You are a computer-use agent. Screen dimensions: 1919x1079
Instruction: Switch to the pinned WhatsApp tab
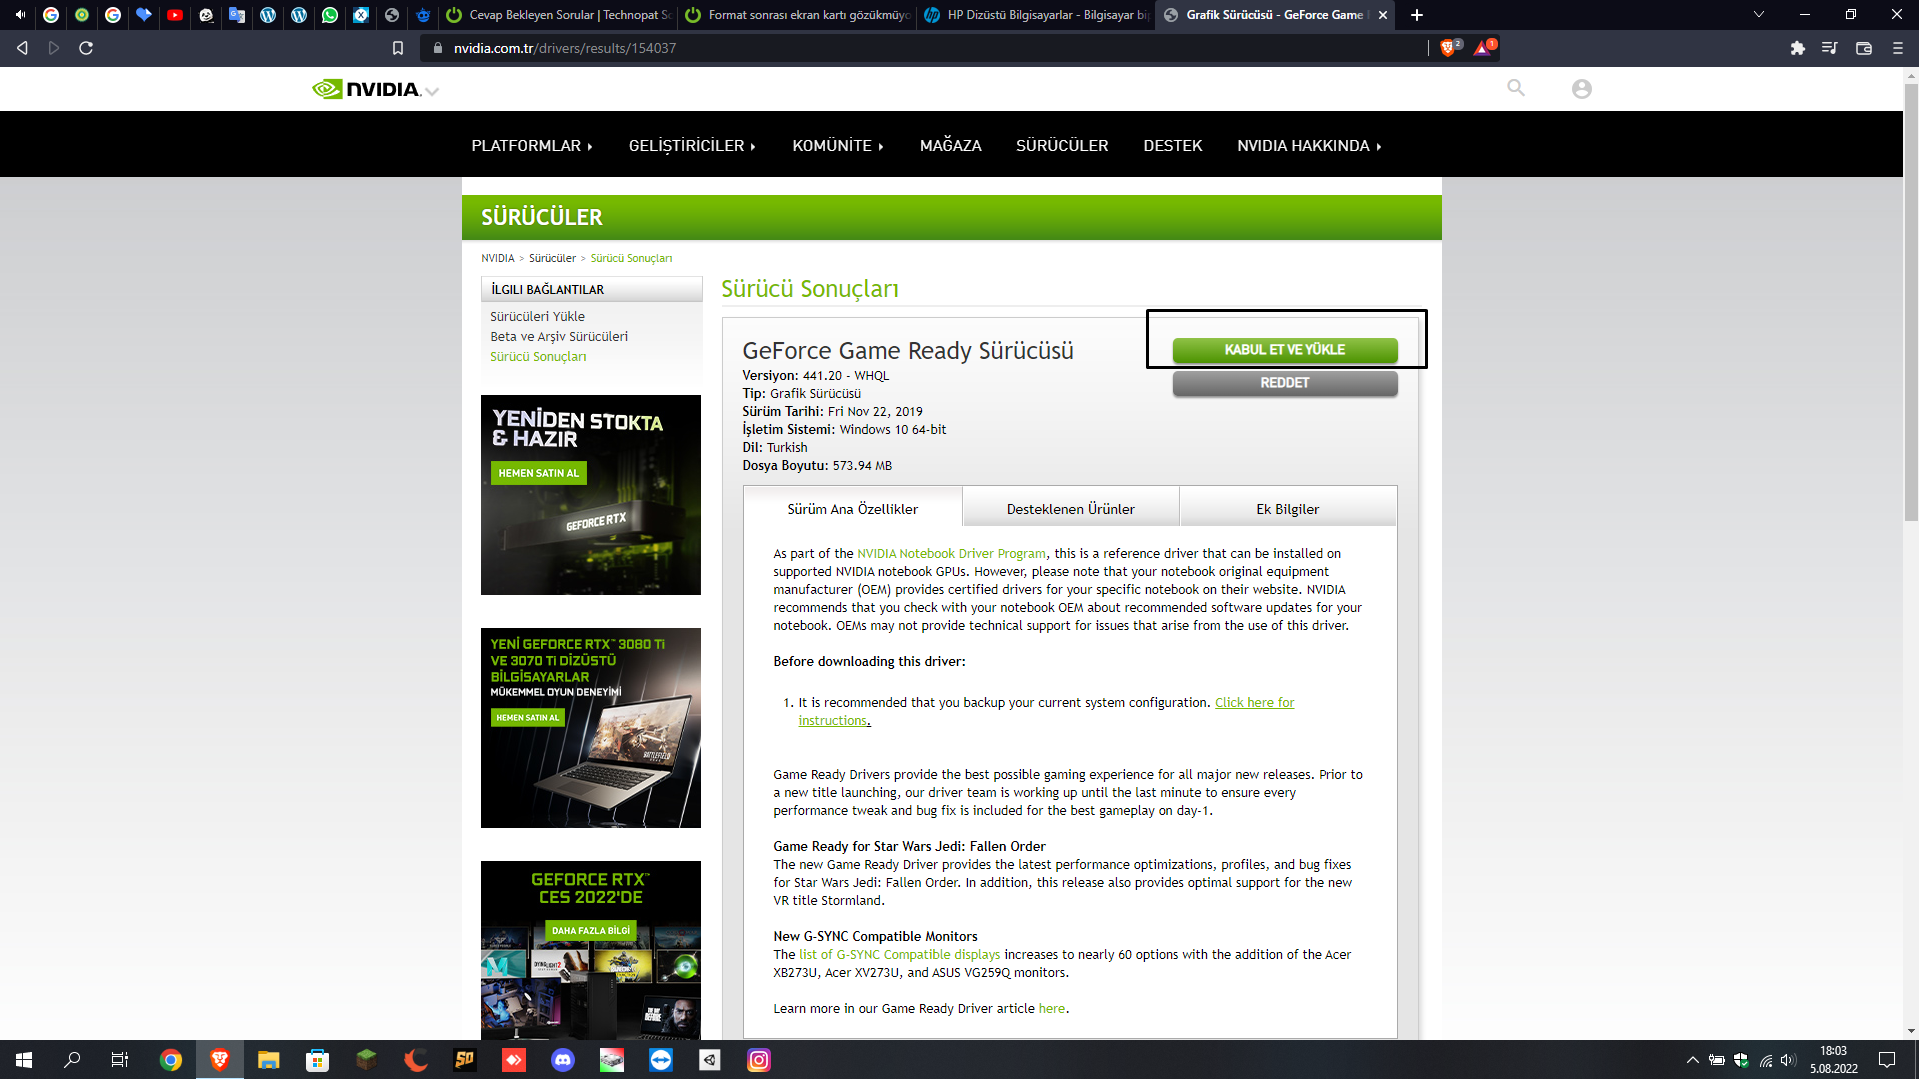330,15
